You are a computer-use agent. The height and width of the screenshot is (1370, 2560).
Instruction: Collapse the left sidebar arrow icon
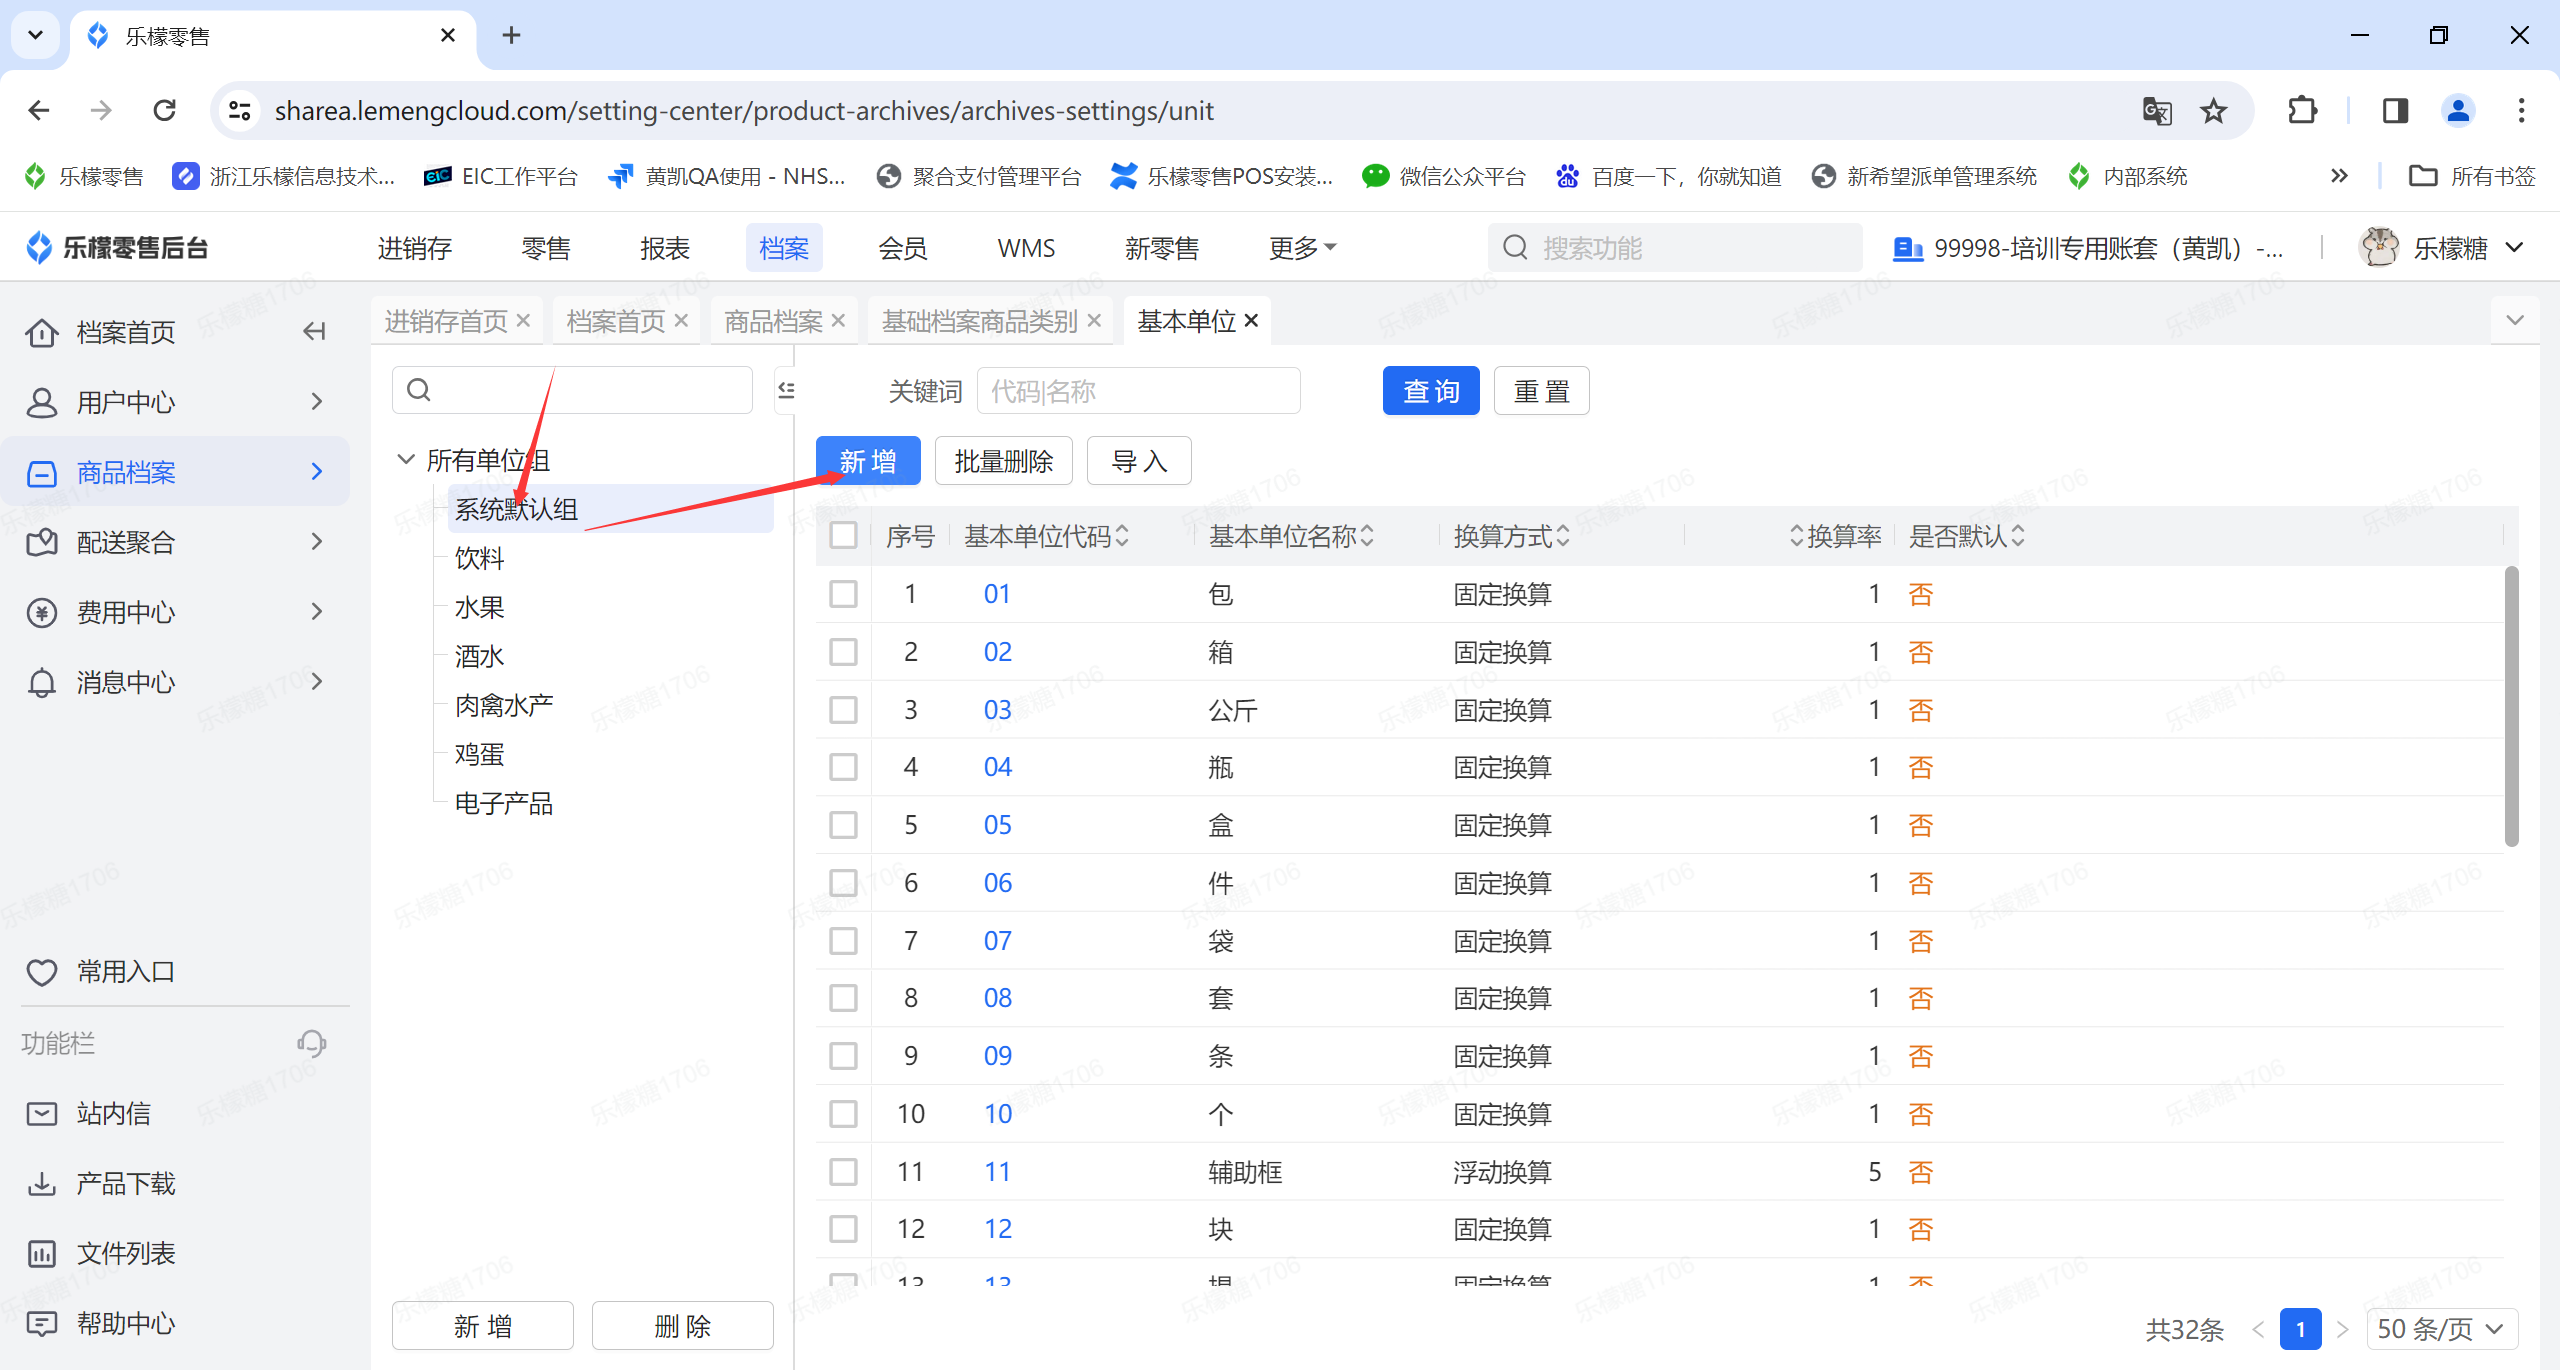[x=314, y=331]
